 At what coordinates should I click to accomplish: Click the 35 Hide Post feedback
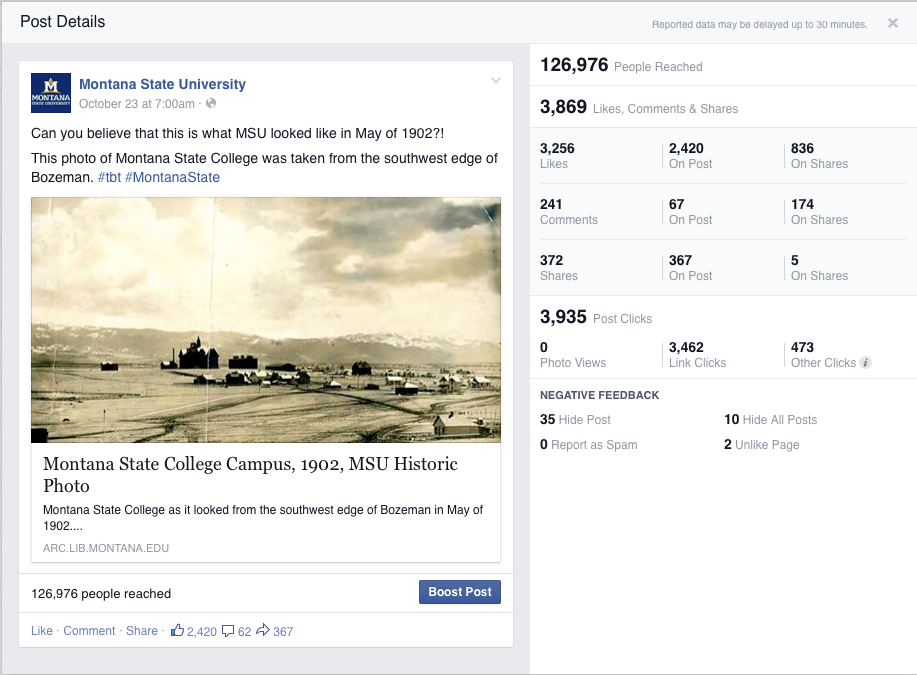(575, 419)
